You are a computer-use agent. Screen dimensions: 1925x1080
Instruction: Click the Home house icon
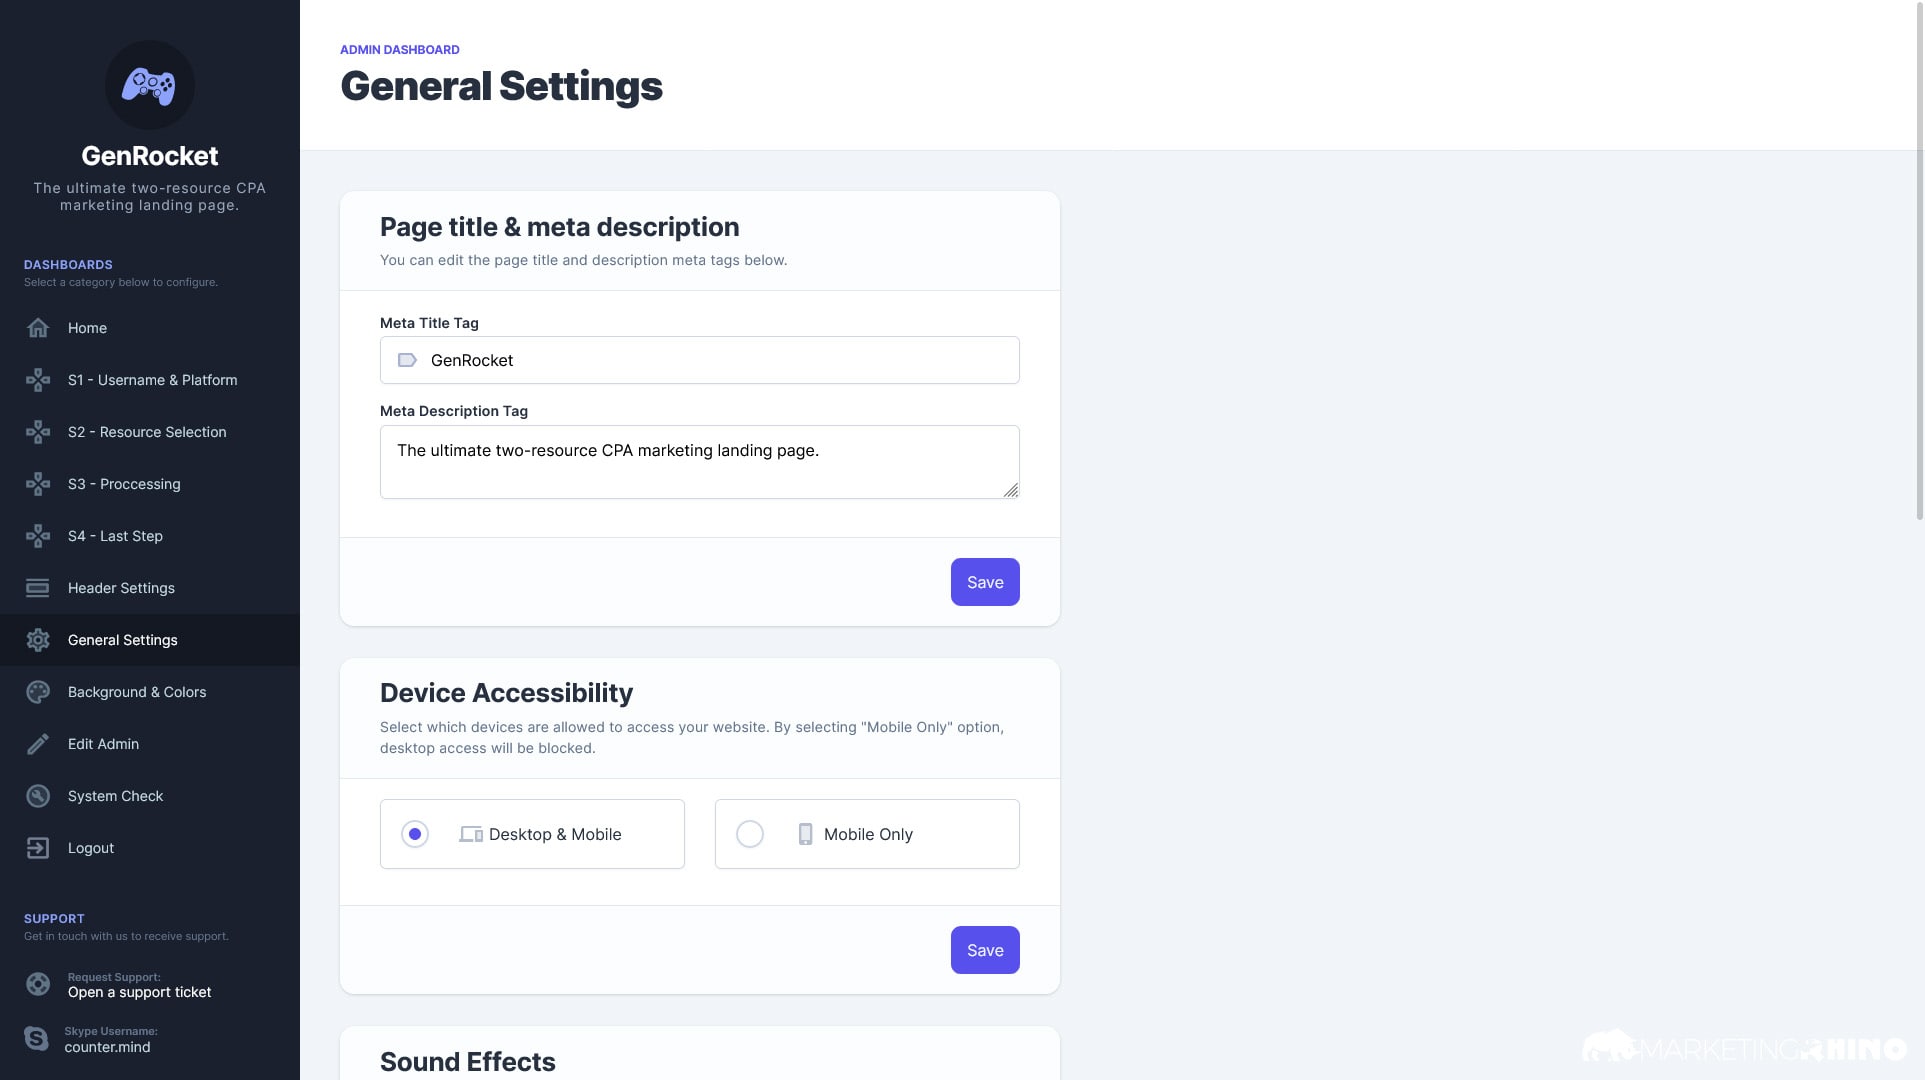(x=38, y=328)
